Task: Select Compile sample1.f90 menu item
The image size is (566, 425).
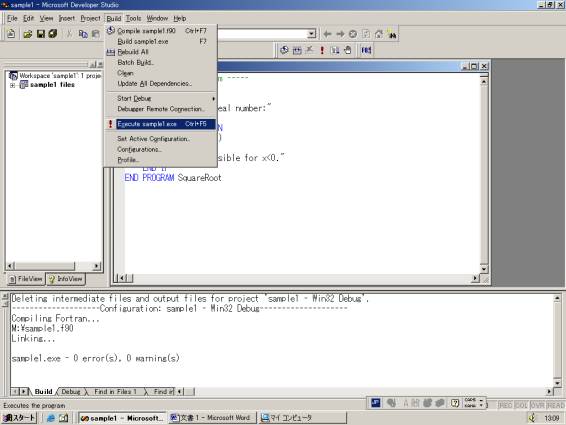Action: click(x=161, y=31)
